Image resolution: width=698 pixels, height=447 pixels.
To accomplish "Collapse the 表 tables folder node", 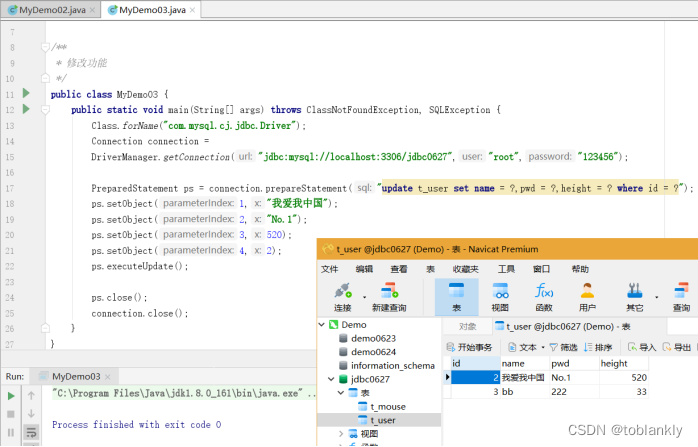I will tap(341, 393).
